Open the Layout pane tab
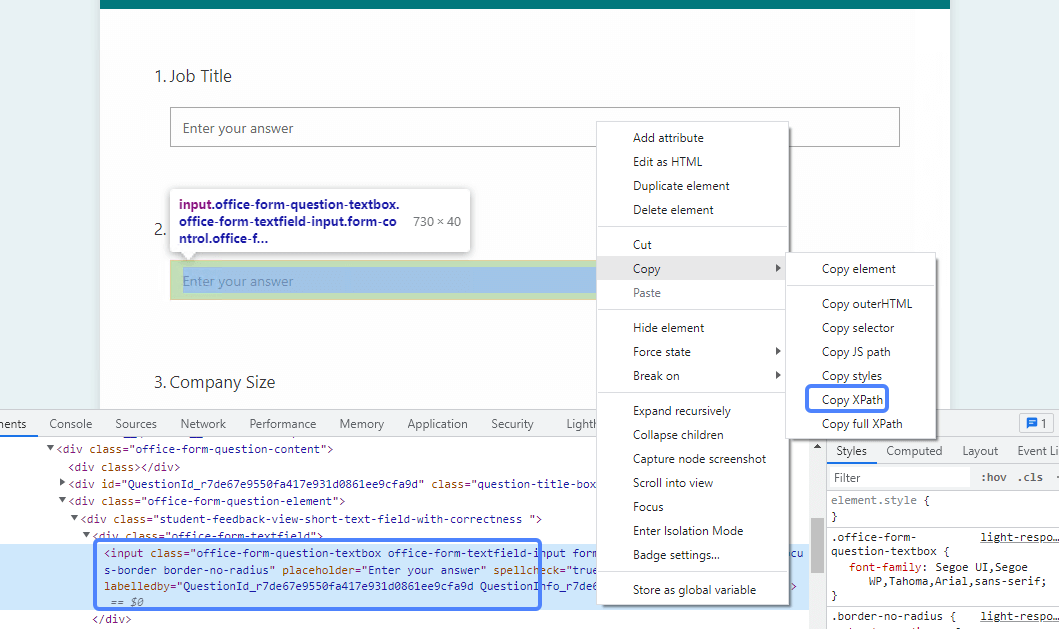This screenshot has width=1059, height=629. point(979,451)
